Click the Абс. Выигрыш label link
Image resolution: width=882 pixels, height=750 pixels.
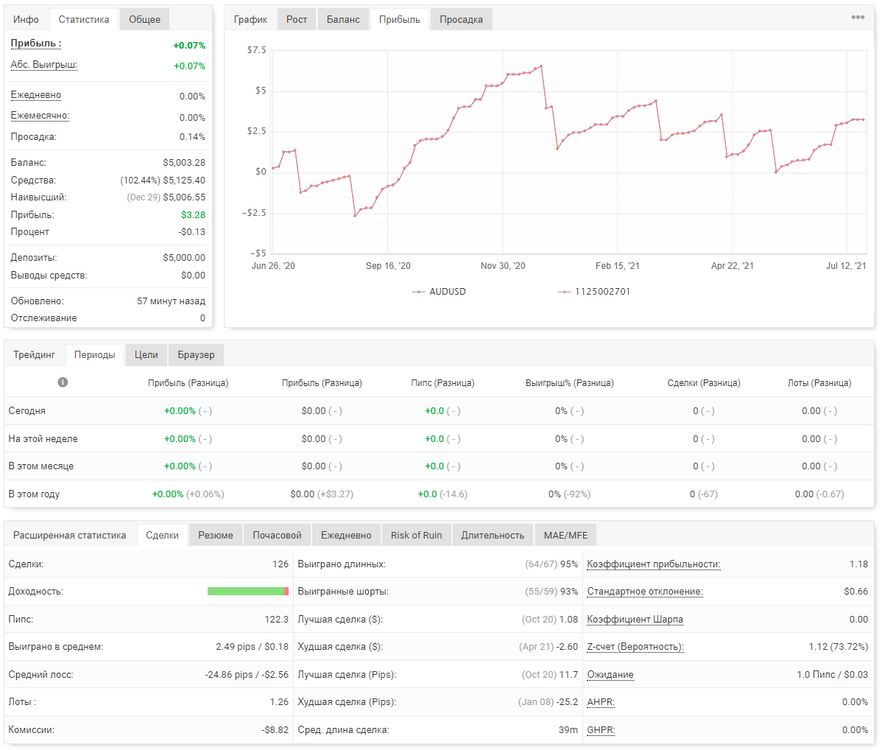pos(44,65)
